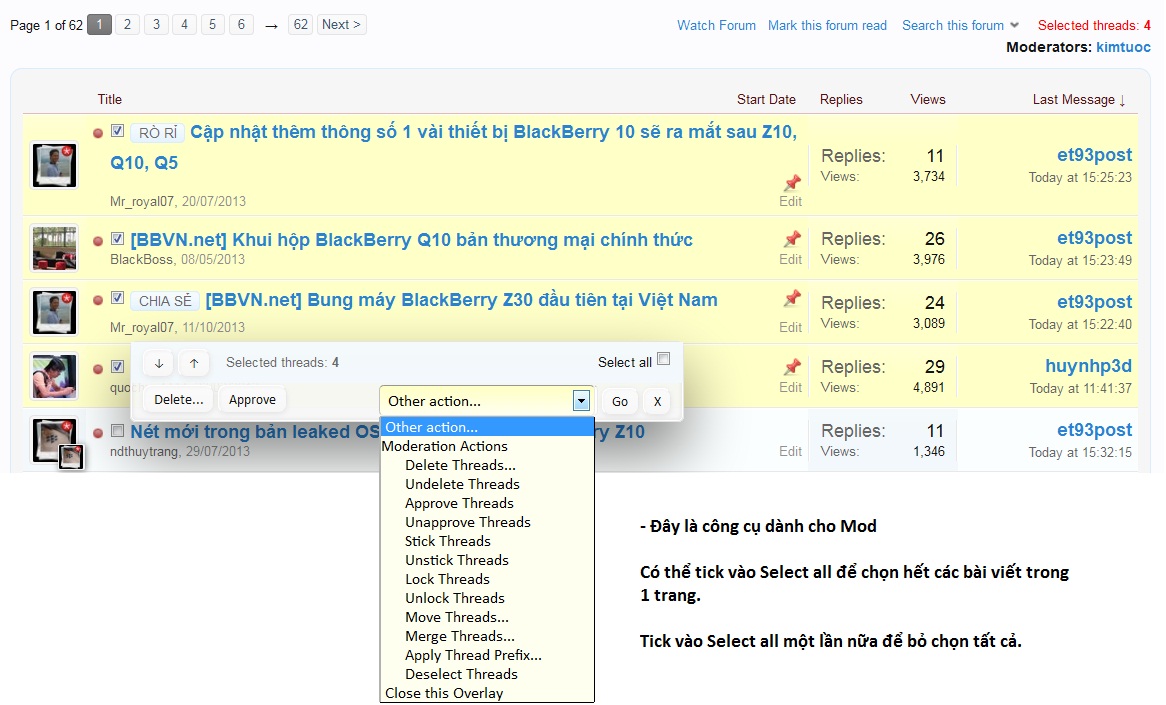
Task: Tick the Select all checkbox
Action: click(x=664, y=358)
